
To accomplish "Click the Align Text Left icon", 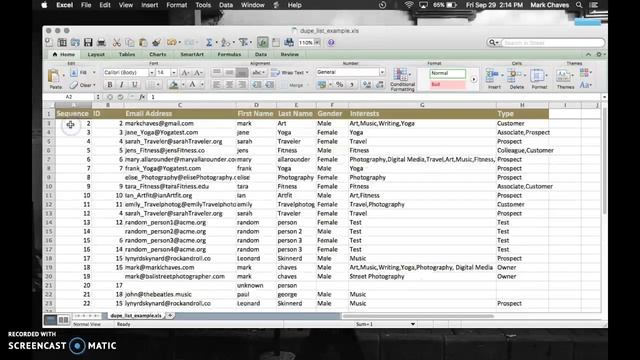I will pos(216,85).
